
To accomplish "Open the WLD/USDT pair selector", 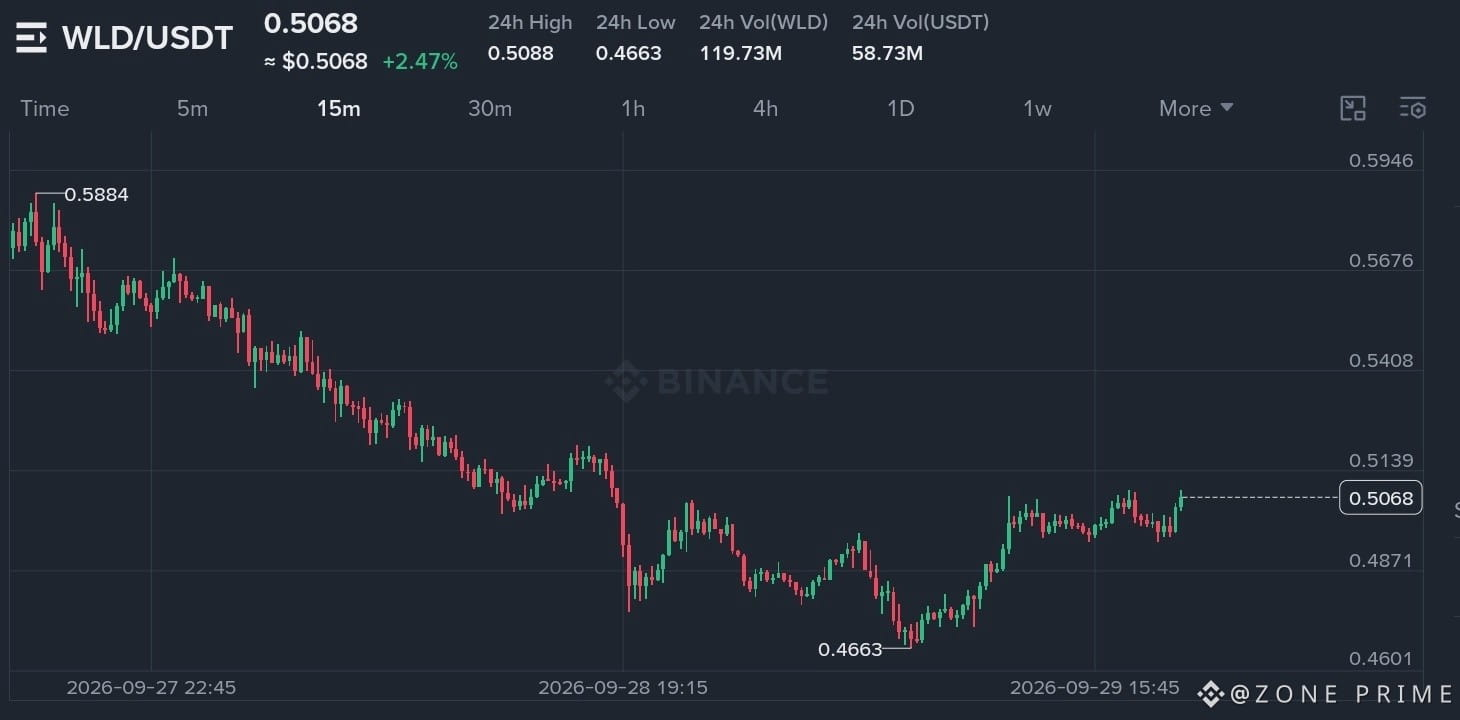I will [147, 38].
